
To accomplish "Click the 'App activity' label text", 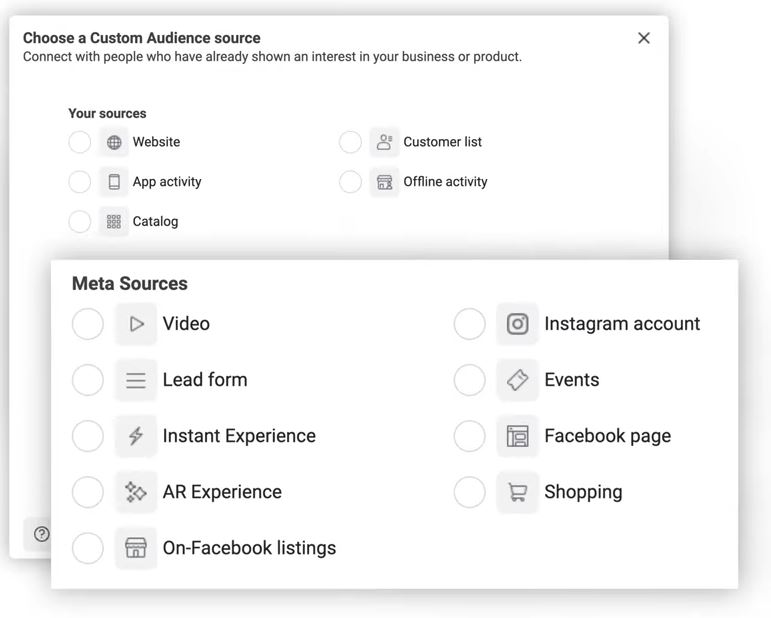I will 167,182.
